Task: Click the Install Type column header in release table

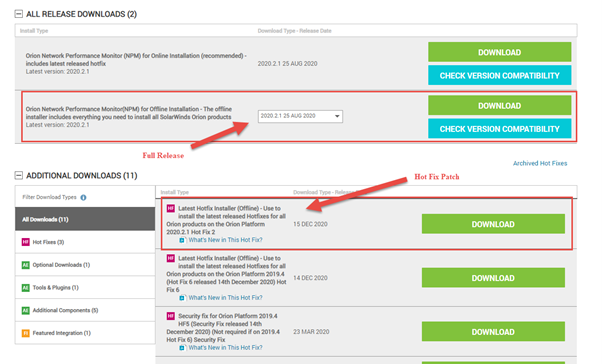Action: coord(34,31)
